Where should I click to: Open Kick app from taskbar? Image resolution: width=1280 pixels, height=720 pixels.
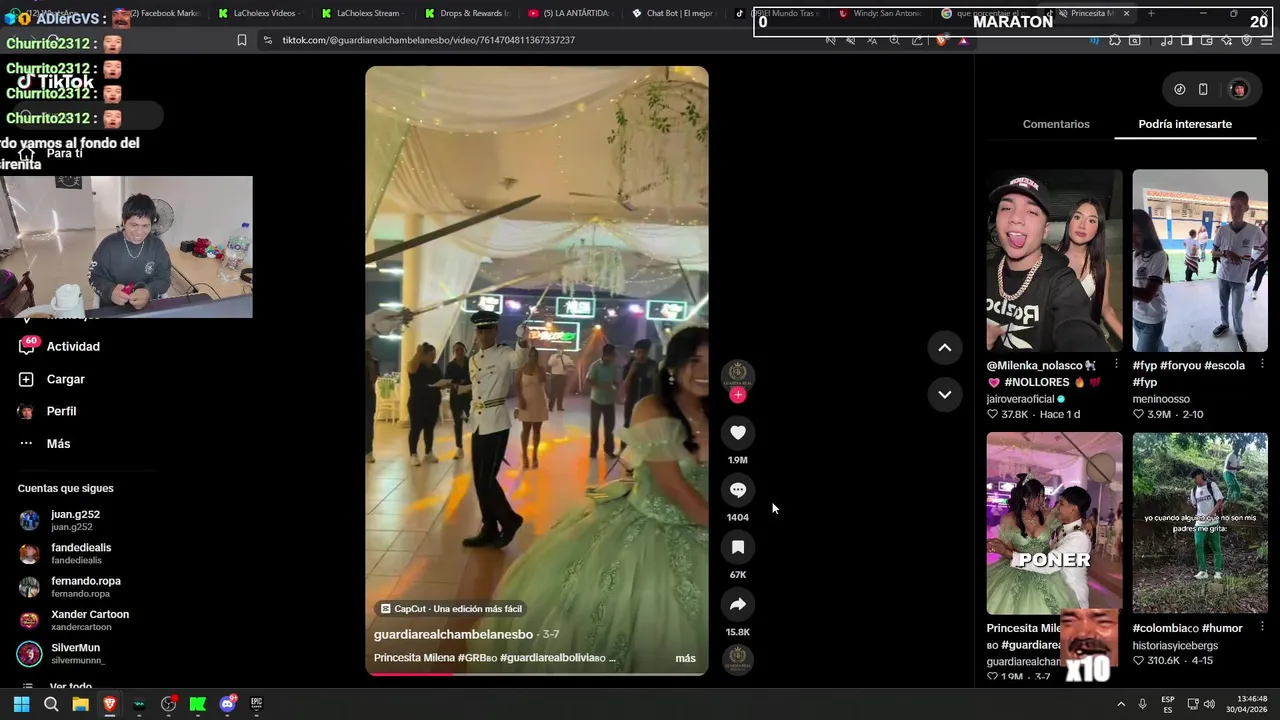coord(198,704)
